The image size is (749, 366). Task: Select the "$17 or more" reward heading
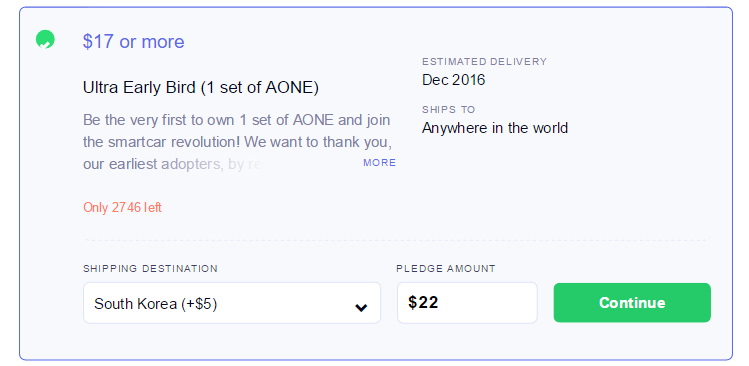pyautogui.click(x=133, y=42)
